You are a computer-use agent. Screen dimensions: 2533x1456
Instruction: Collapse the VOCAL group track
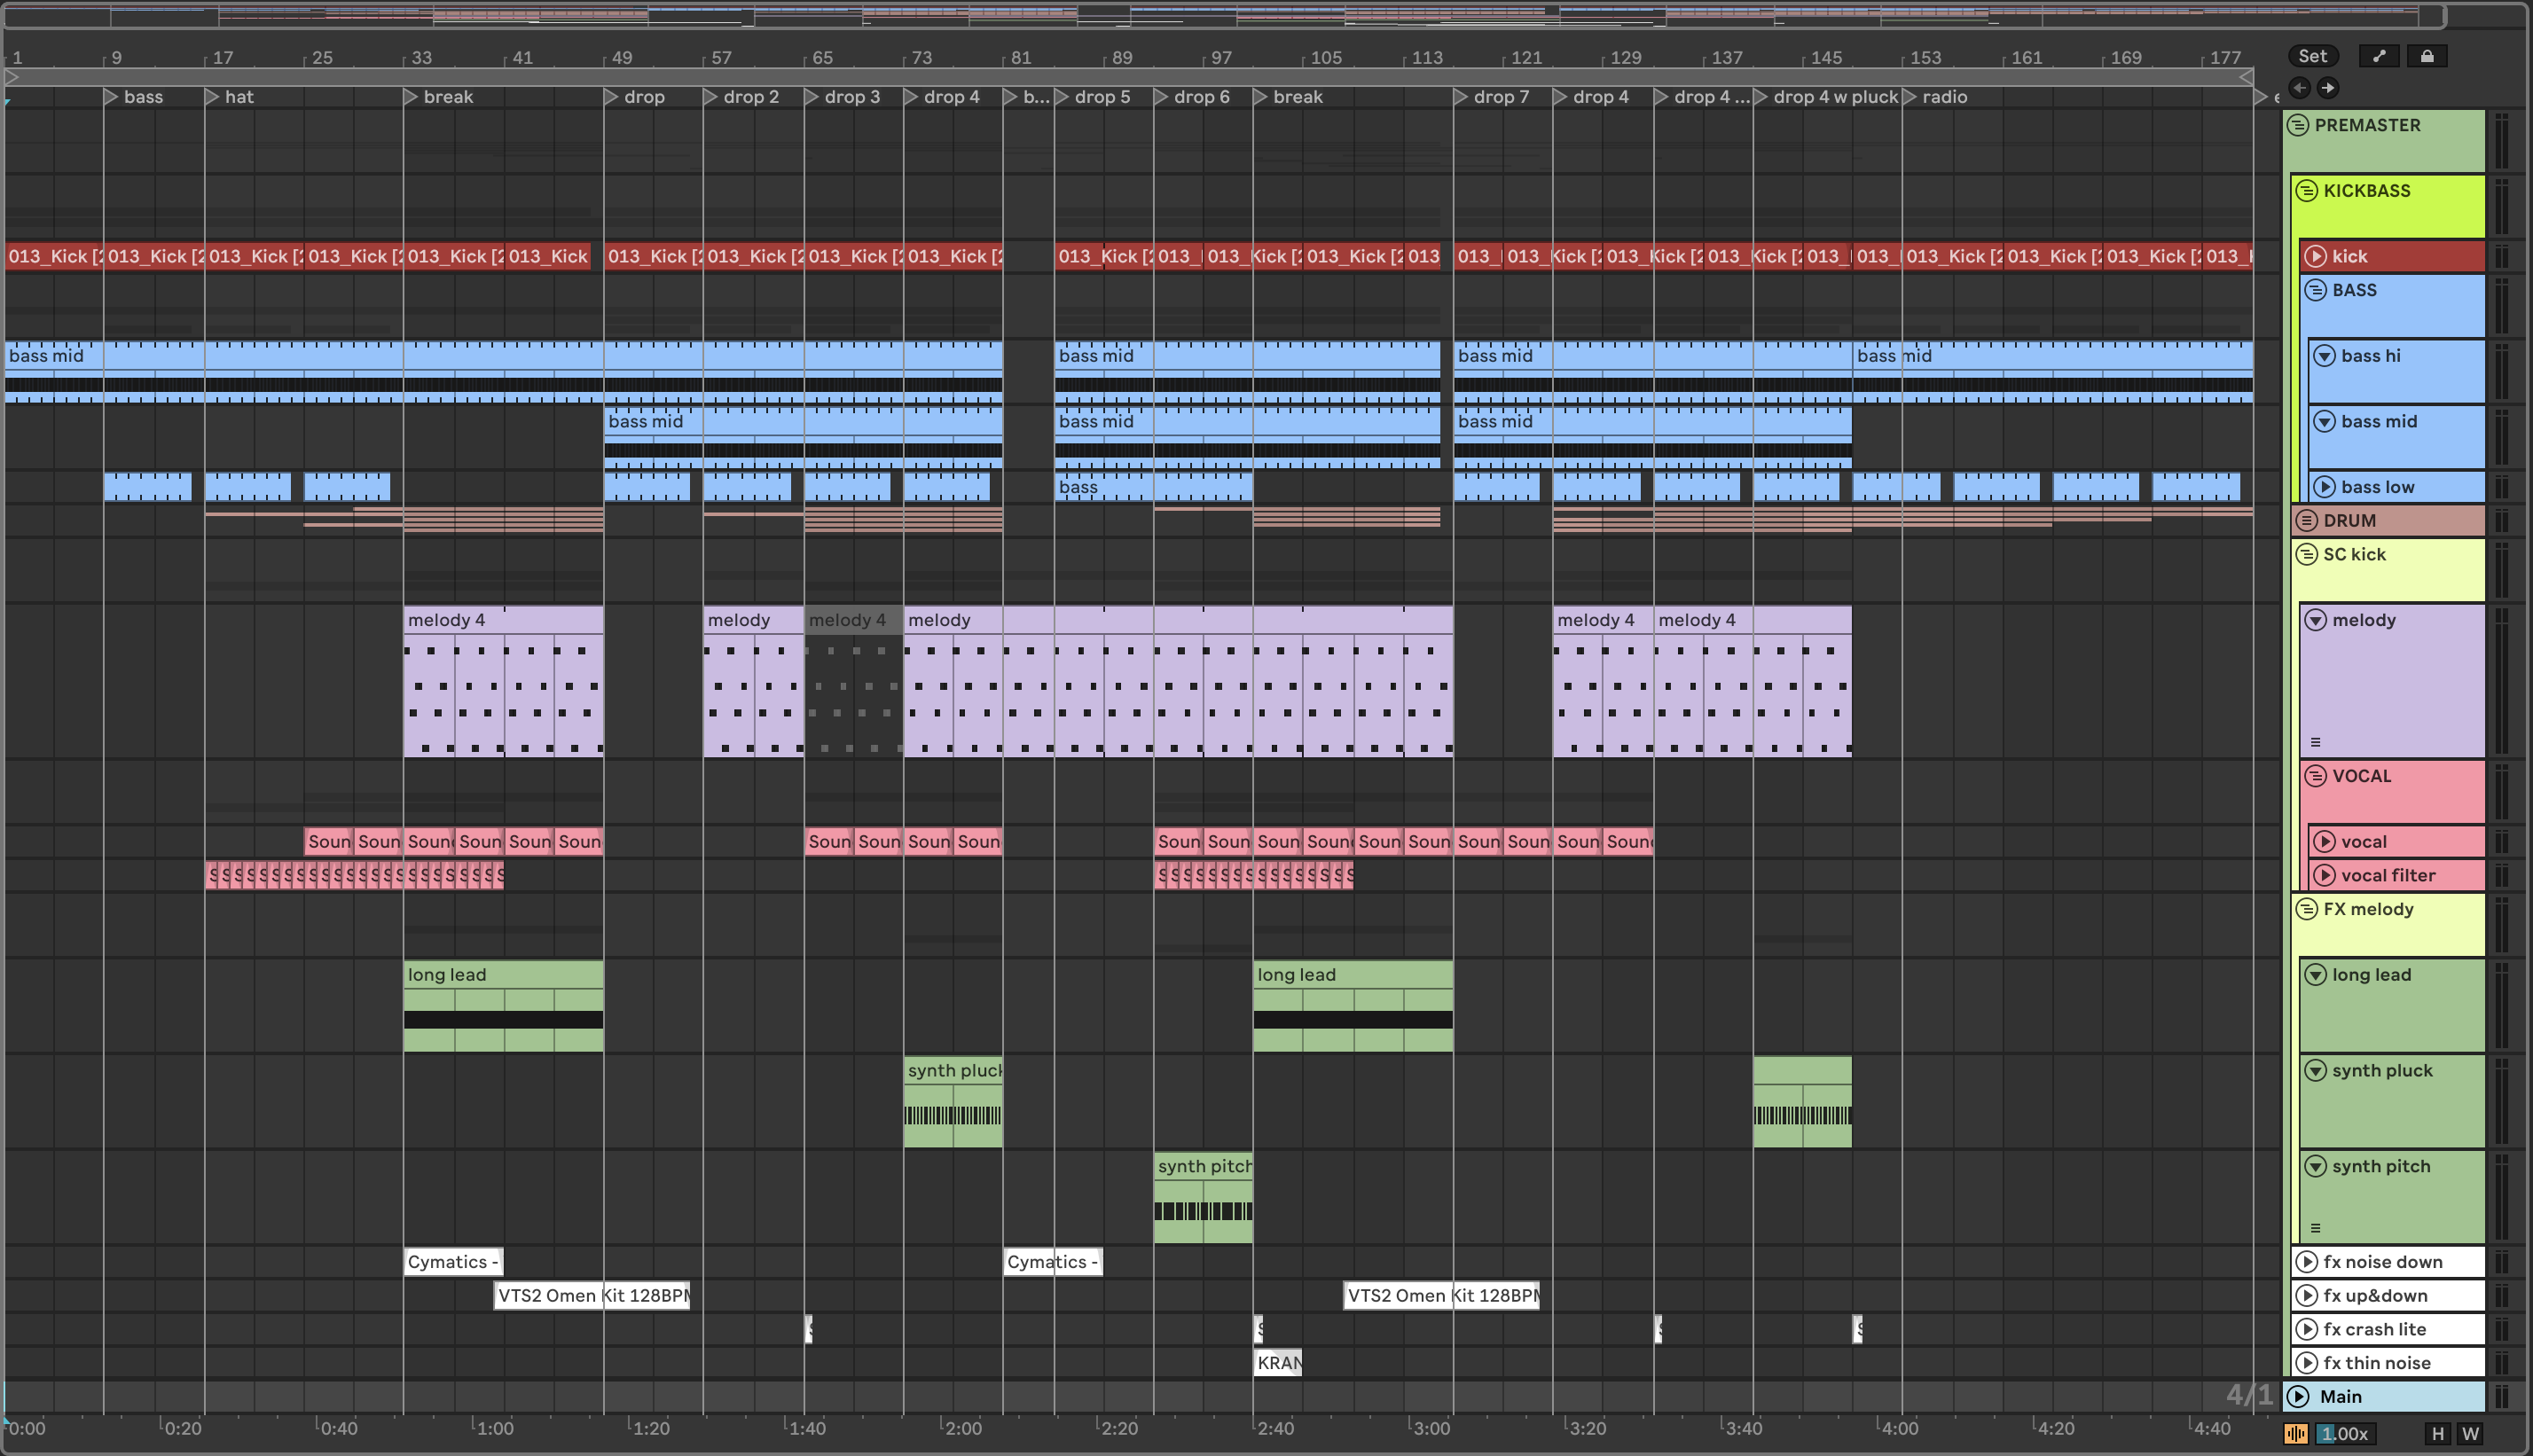[x=2316, y=776]
